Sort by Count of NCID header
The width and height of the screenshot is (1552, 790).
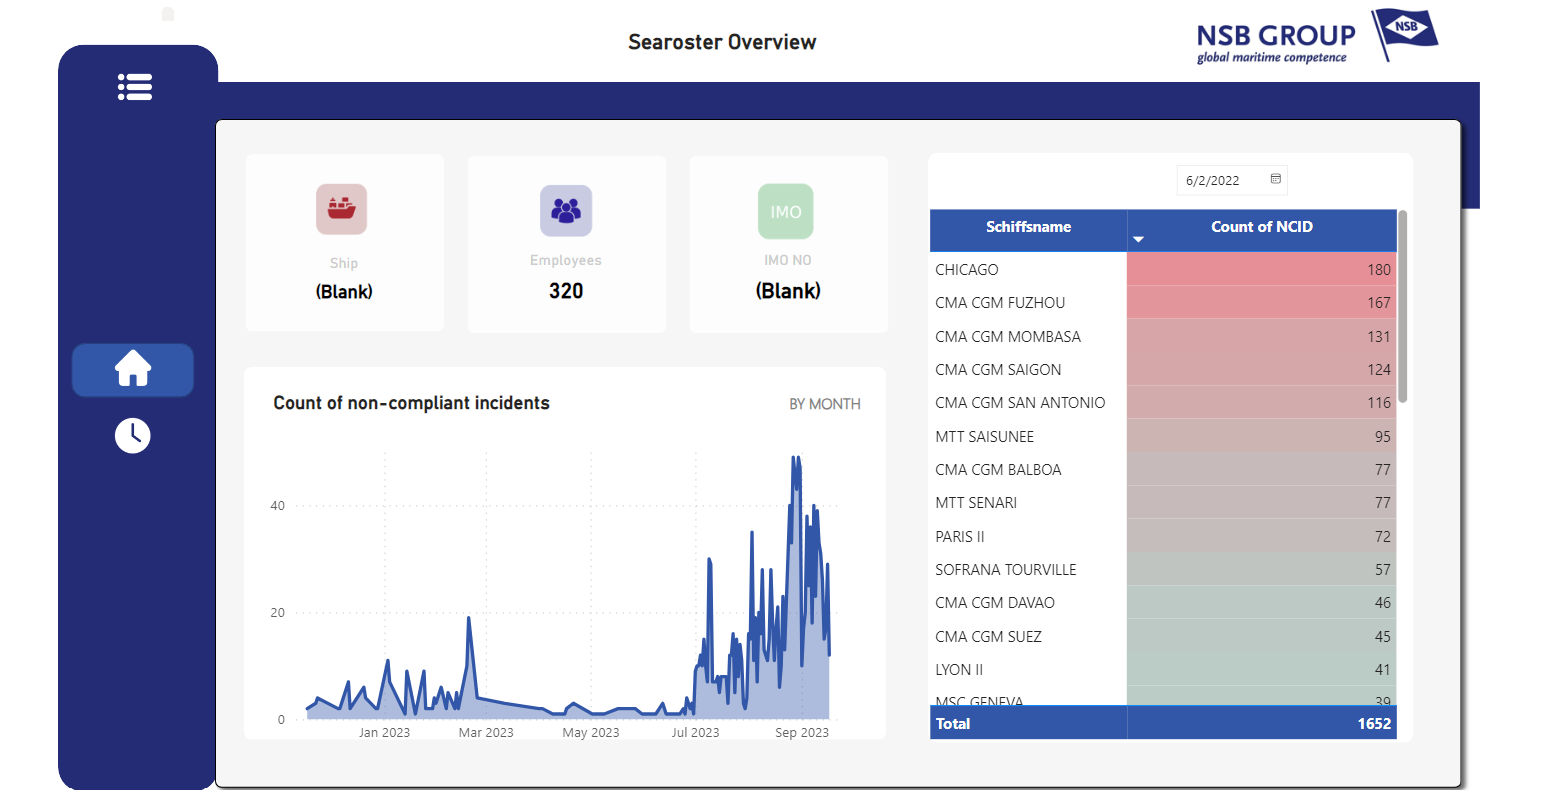pos(1261,227)
